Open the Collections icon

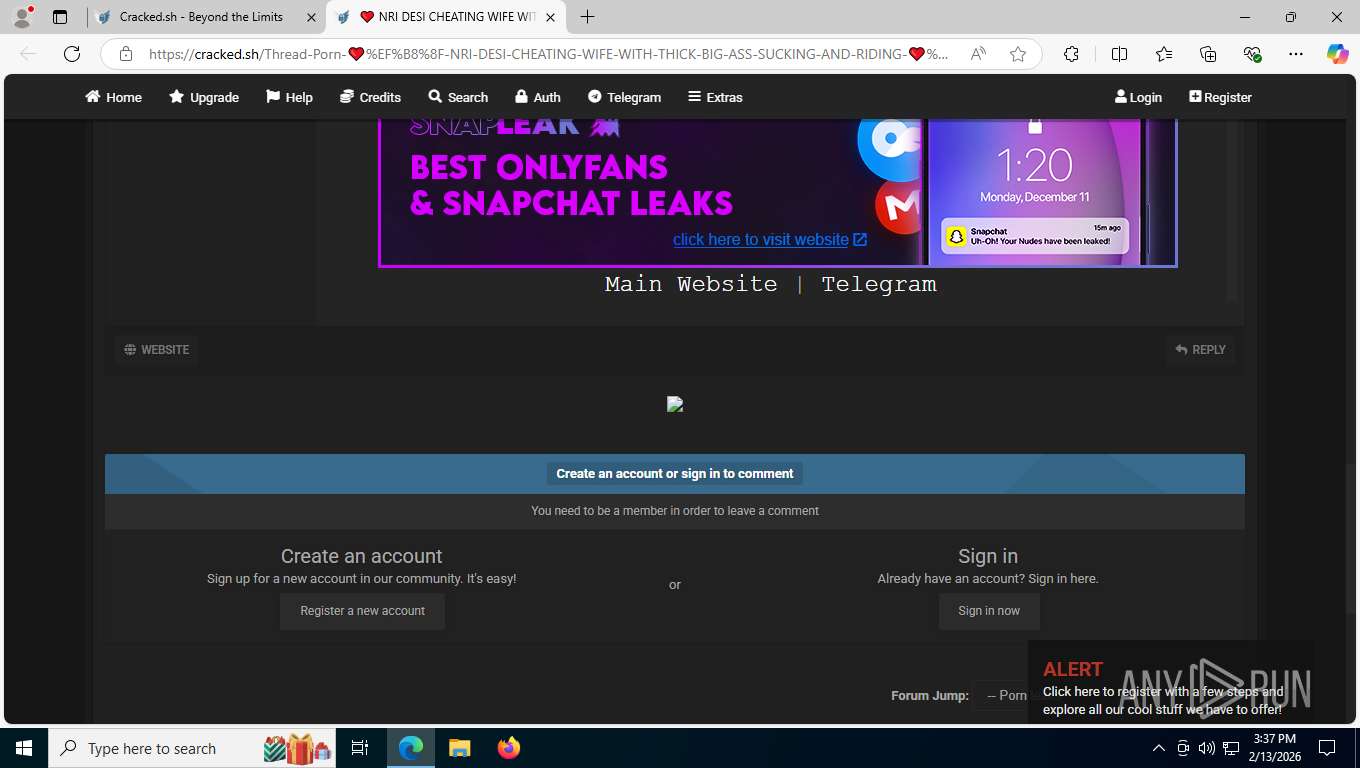[x=1208, y=54]
